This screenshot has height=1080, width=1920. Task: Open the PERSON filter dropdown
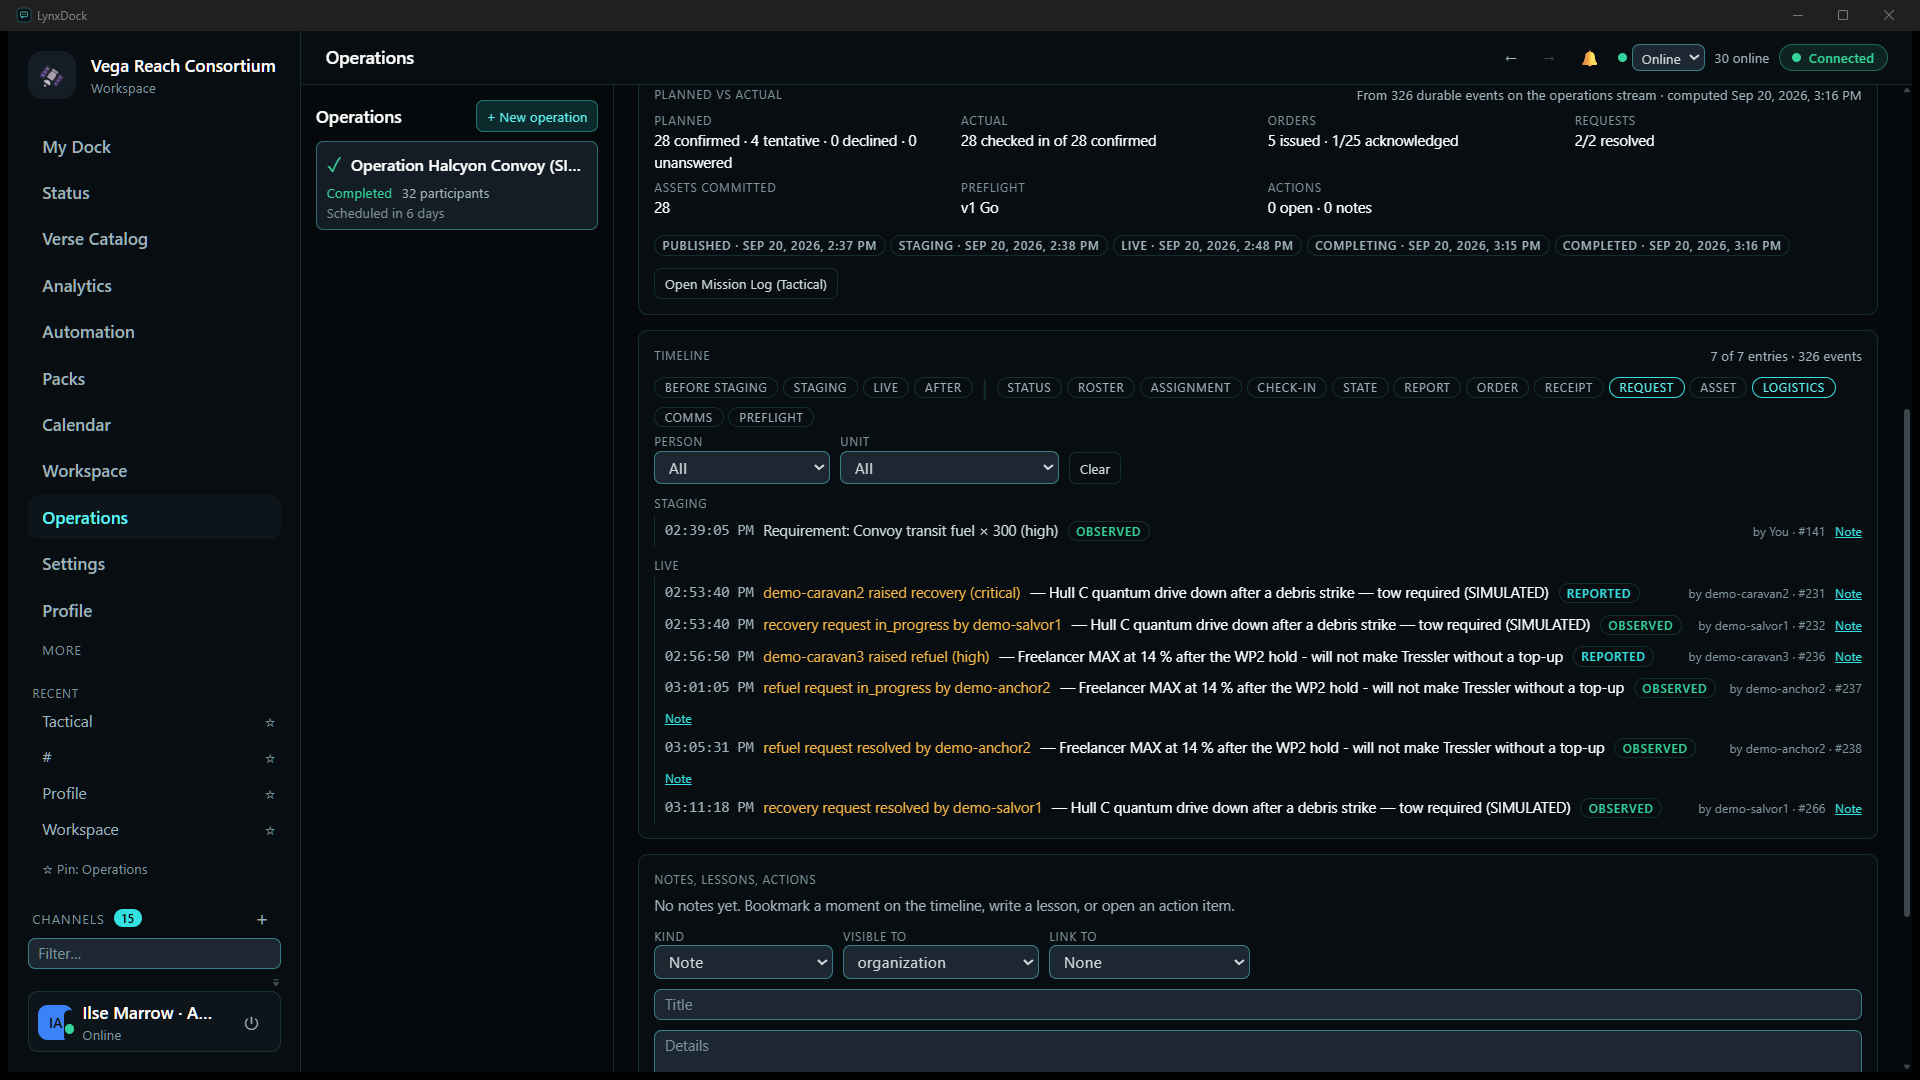point(741,468)
